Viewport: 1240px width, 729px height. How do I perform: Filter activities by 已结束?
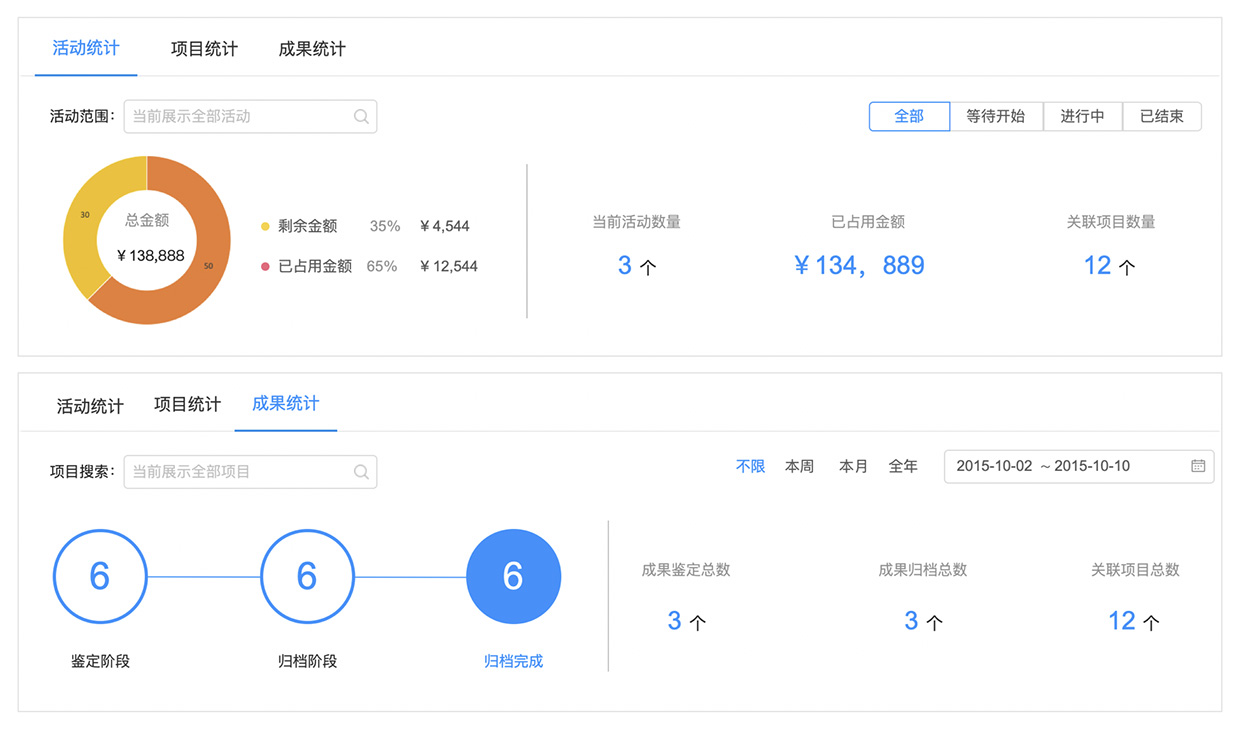click(1161, 117)
